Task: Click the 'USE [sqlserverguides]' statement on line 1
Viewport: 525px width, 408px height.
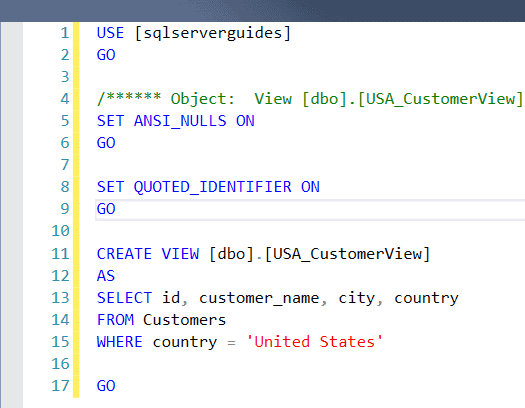Action: [x=194, y=33]
